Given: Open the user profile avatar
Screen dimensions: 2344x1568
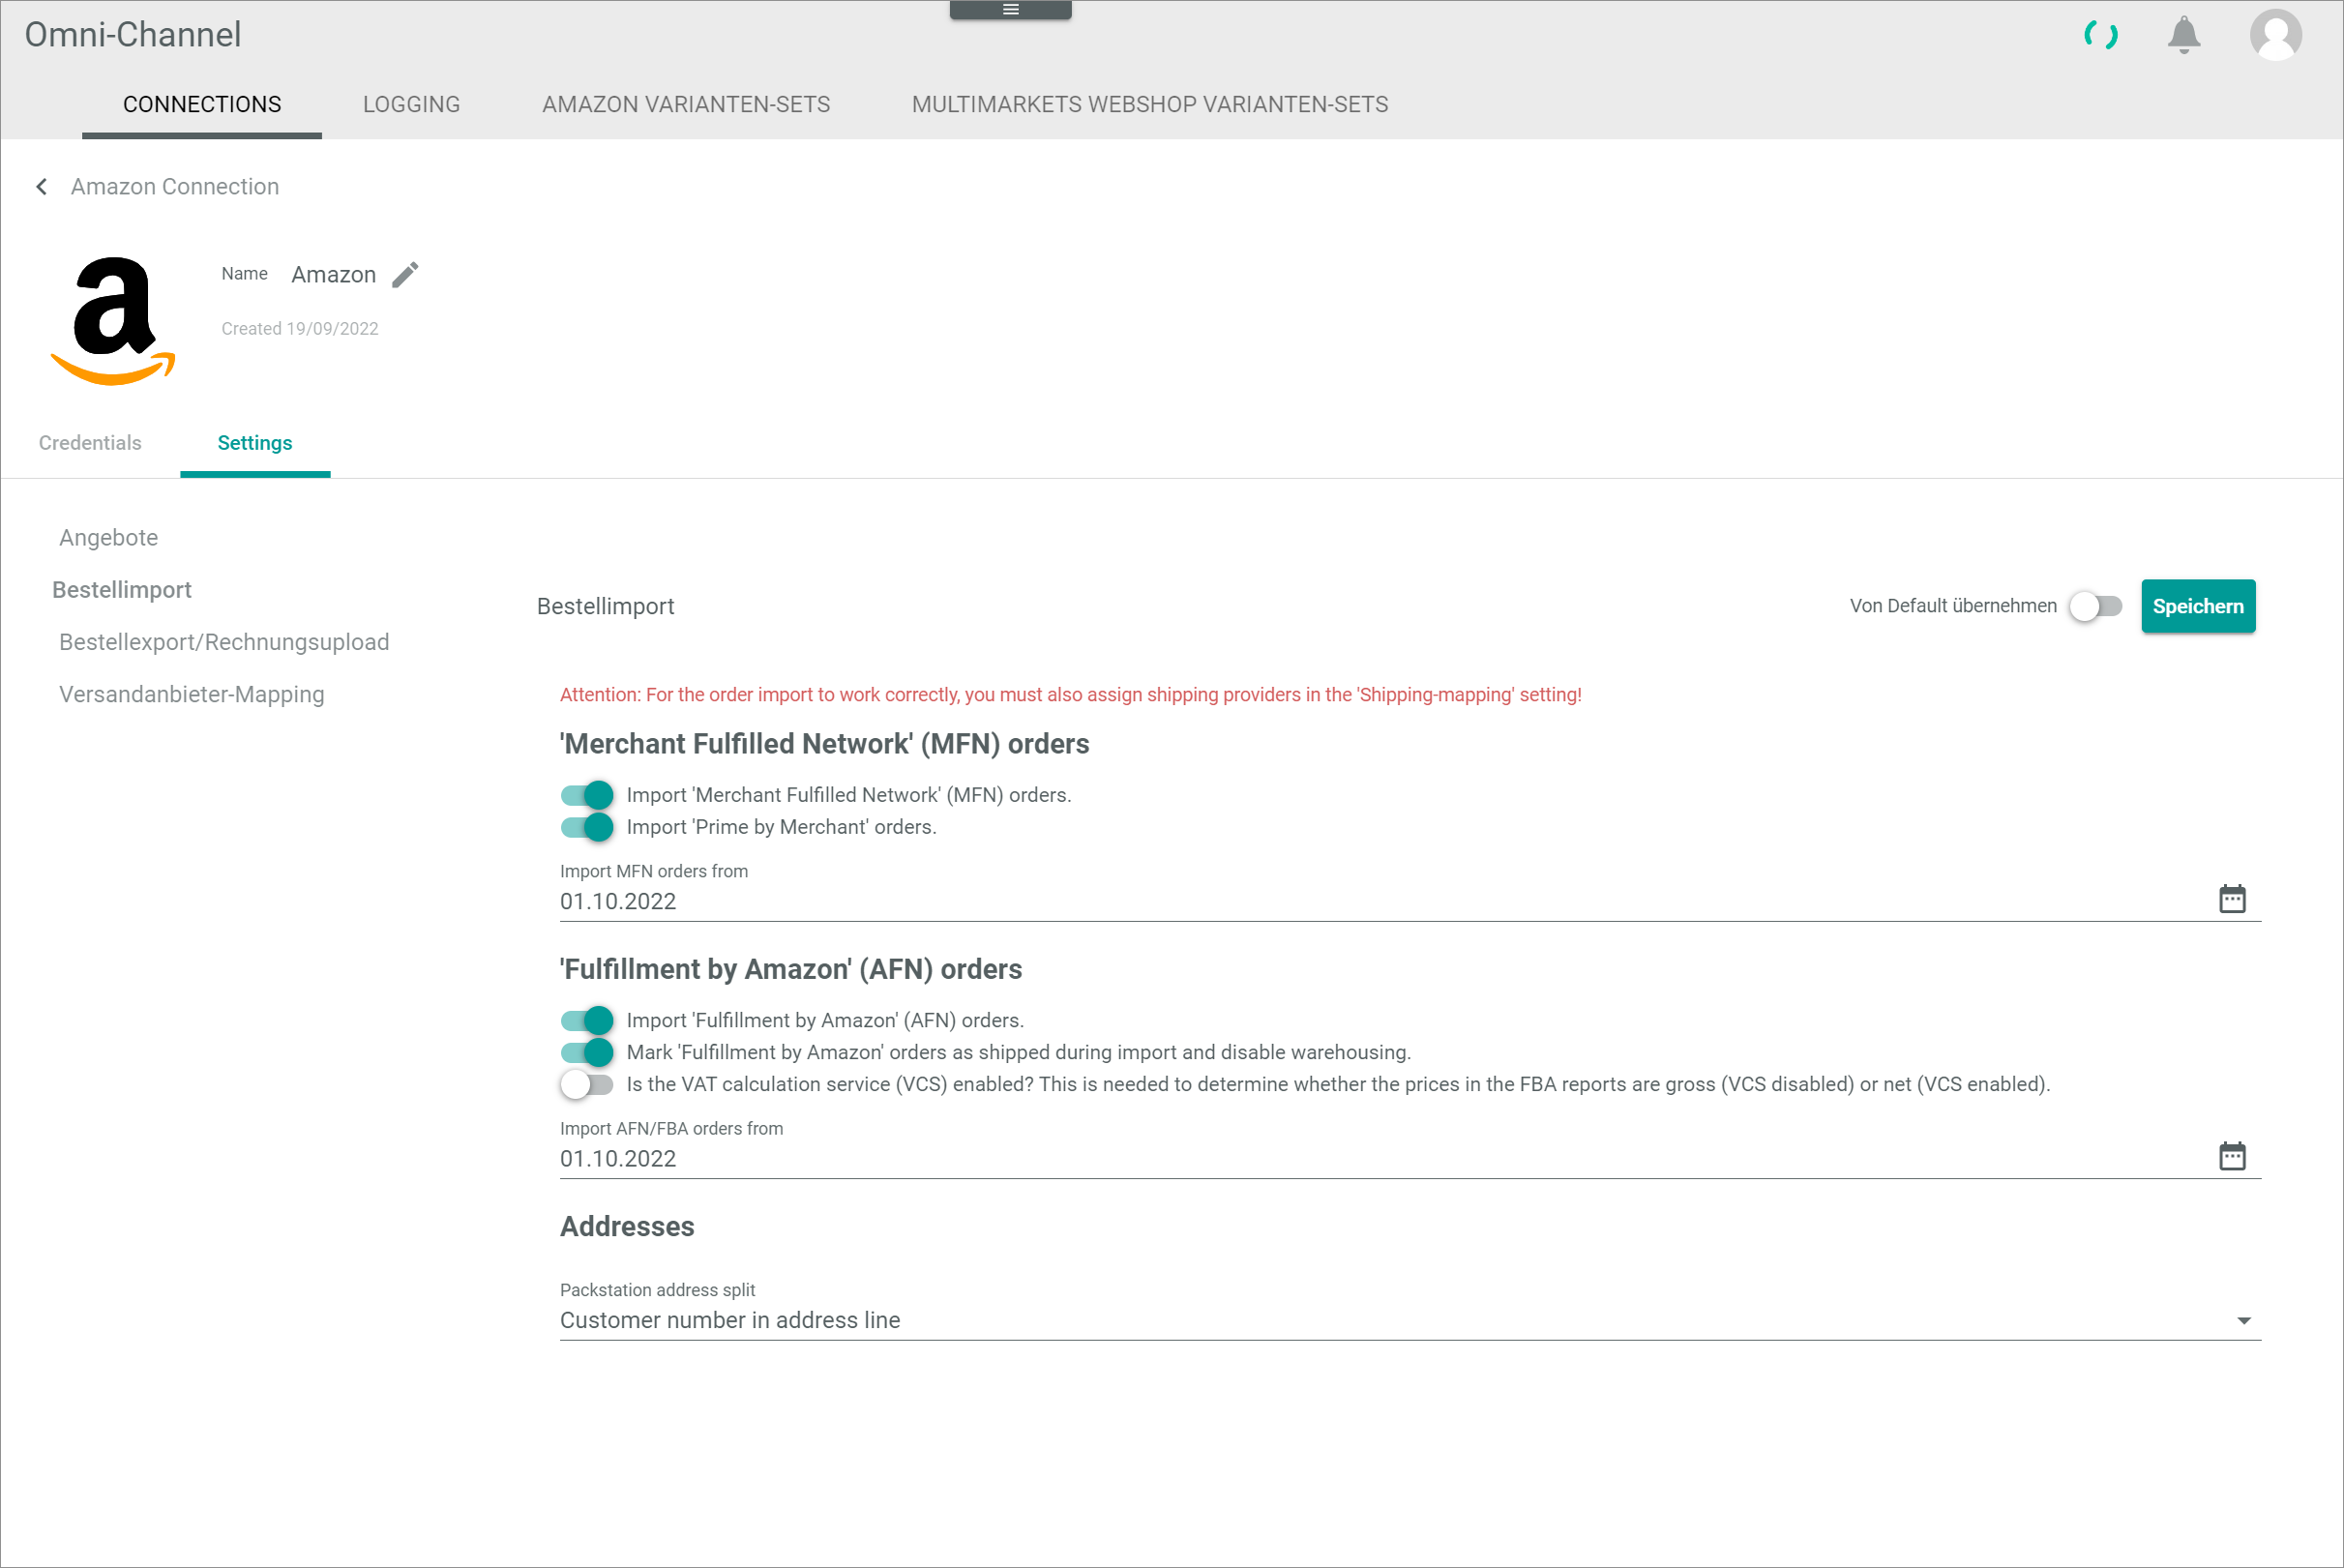Looking at the screenshot, I should 2275,35.
